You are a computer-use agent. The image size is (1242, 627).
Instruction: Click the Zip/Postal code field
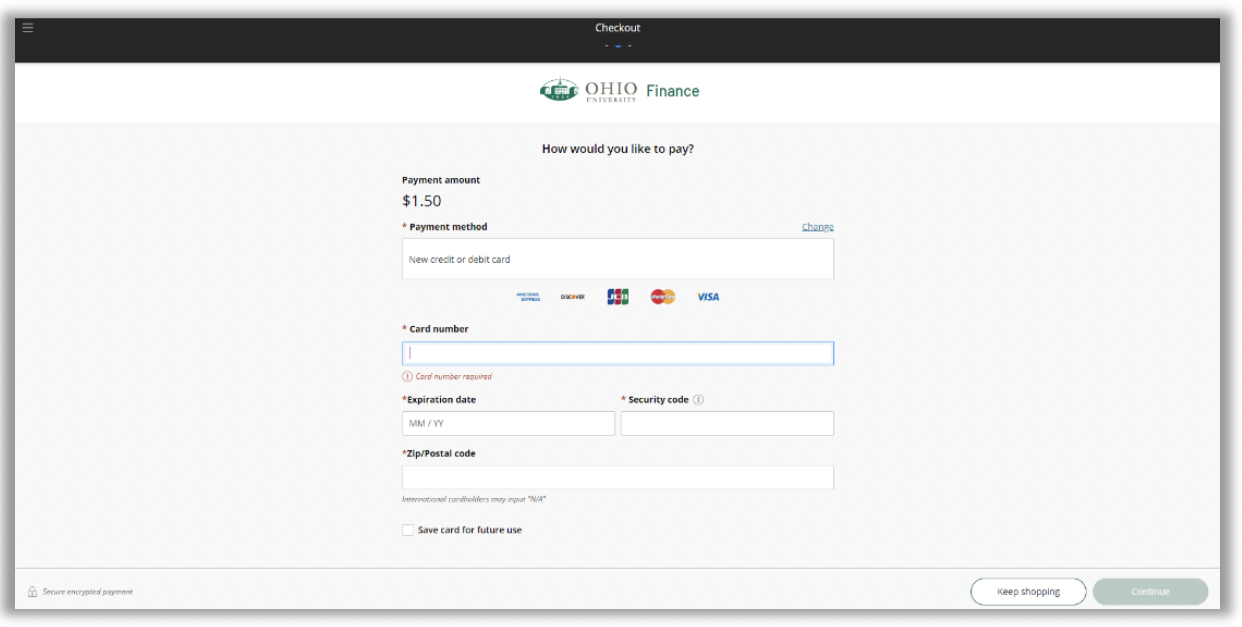pyautogui.click(x=617, y=477)
